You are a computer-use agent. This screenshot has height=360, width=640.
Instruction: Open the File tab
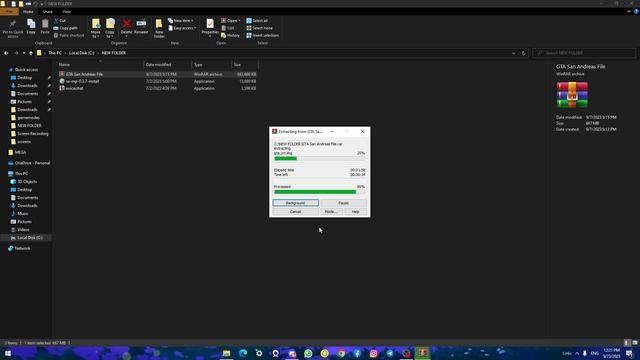coord(9,12)
